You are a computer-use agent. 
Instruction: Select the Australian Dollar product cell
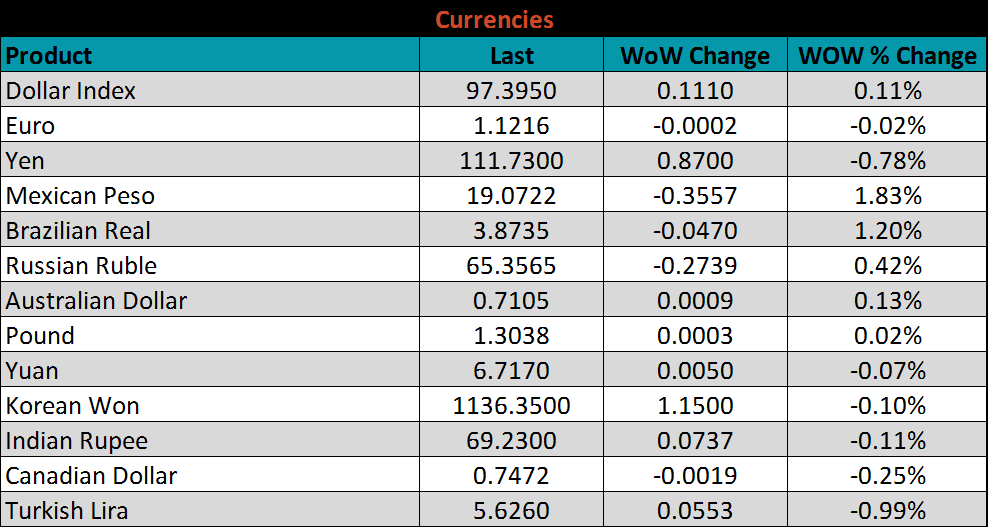[96, 301]
